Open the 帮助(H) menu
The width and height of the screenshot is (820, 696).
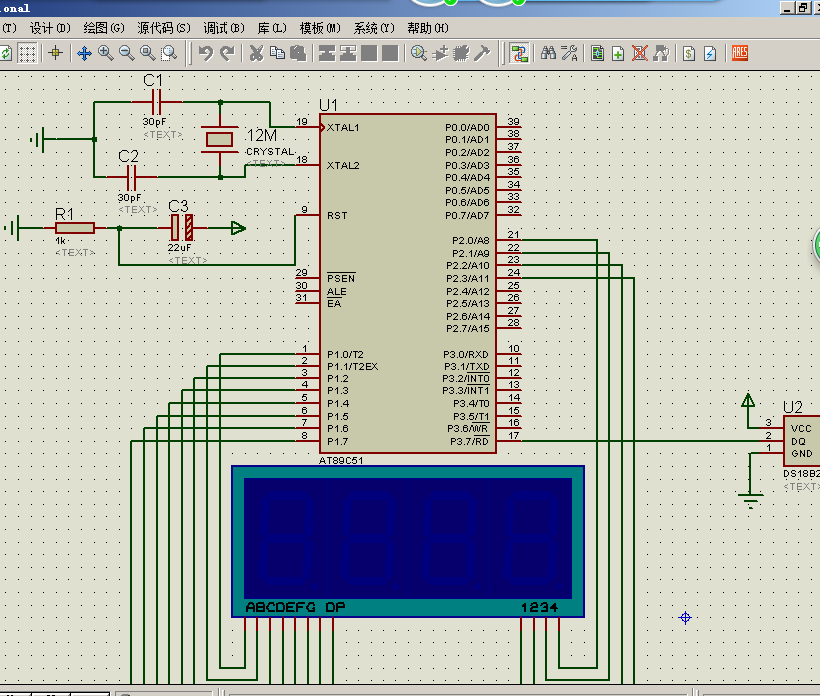click(428, 28)
